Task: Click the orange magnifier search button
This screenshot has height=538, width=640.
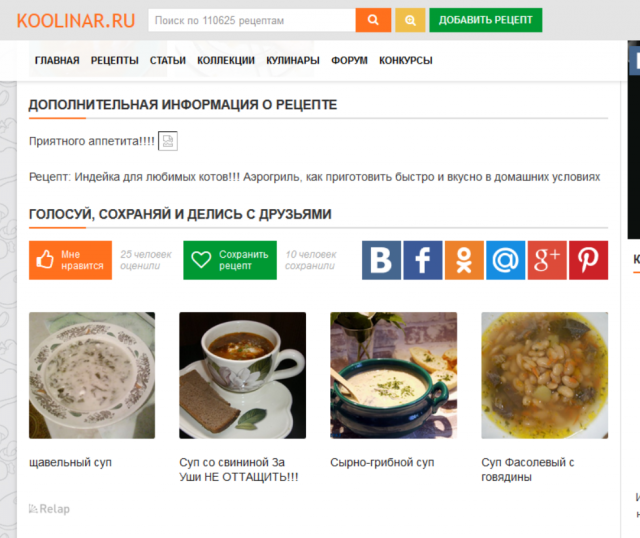Action: tap(373, 20)
